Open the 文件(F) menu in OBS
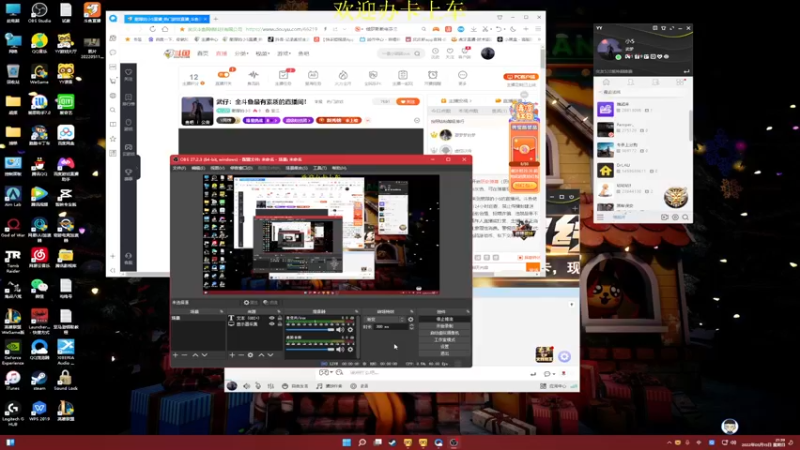 (x=179, y=168)
